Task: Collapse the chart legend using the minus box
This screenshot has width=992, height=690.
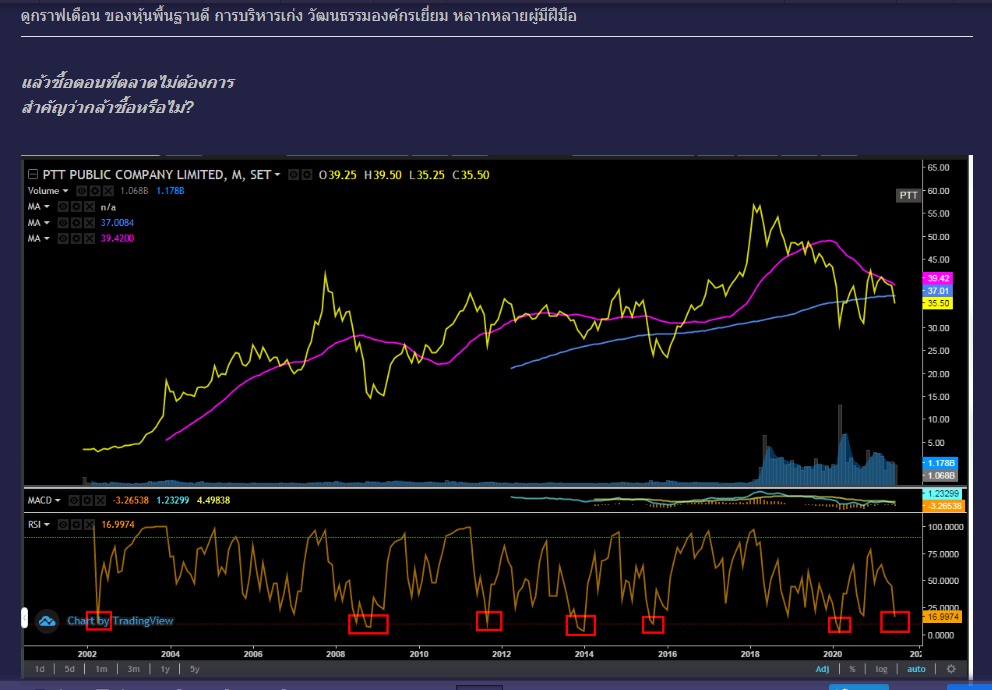Action: 33,175
